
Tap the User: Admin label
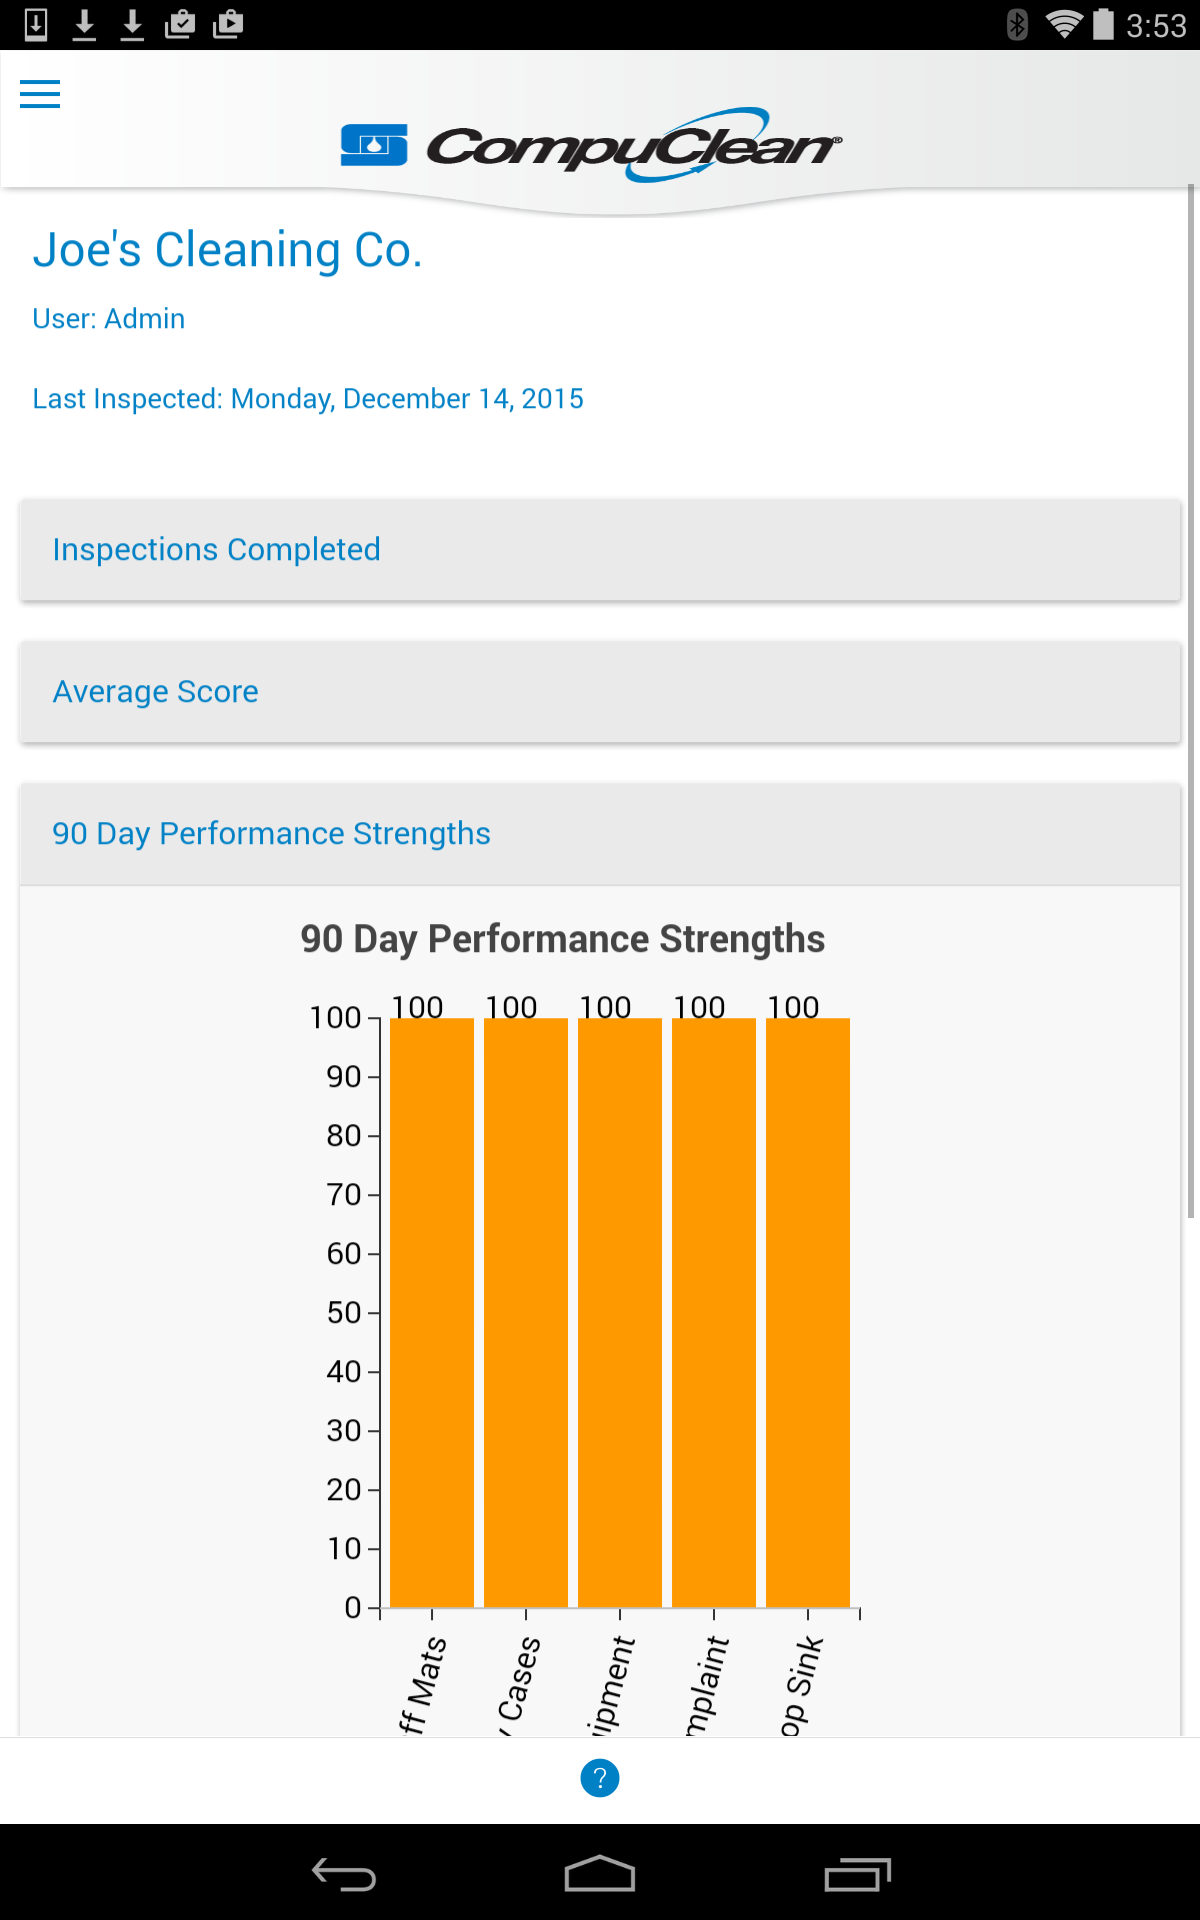click(x=109, y=319)
